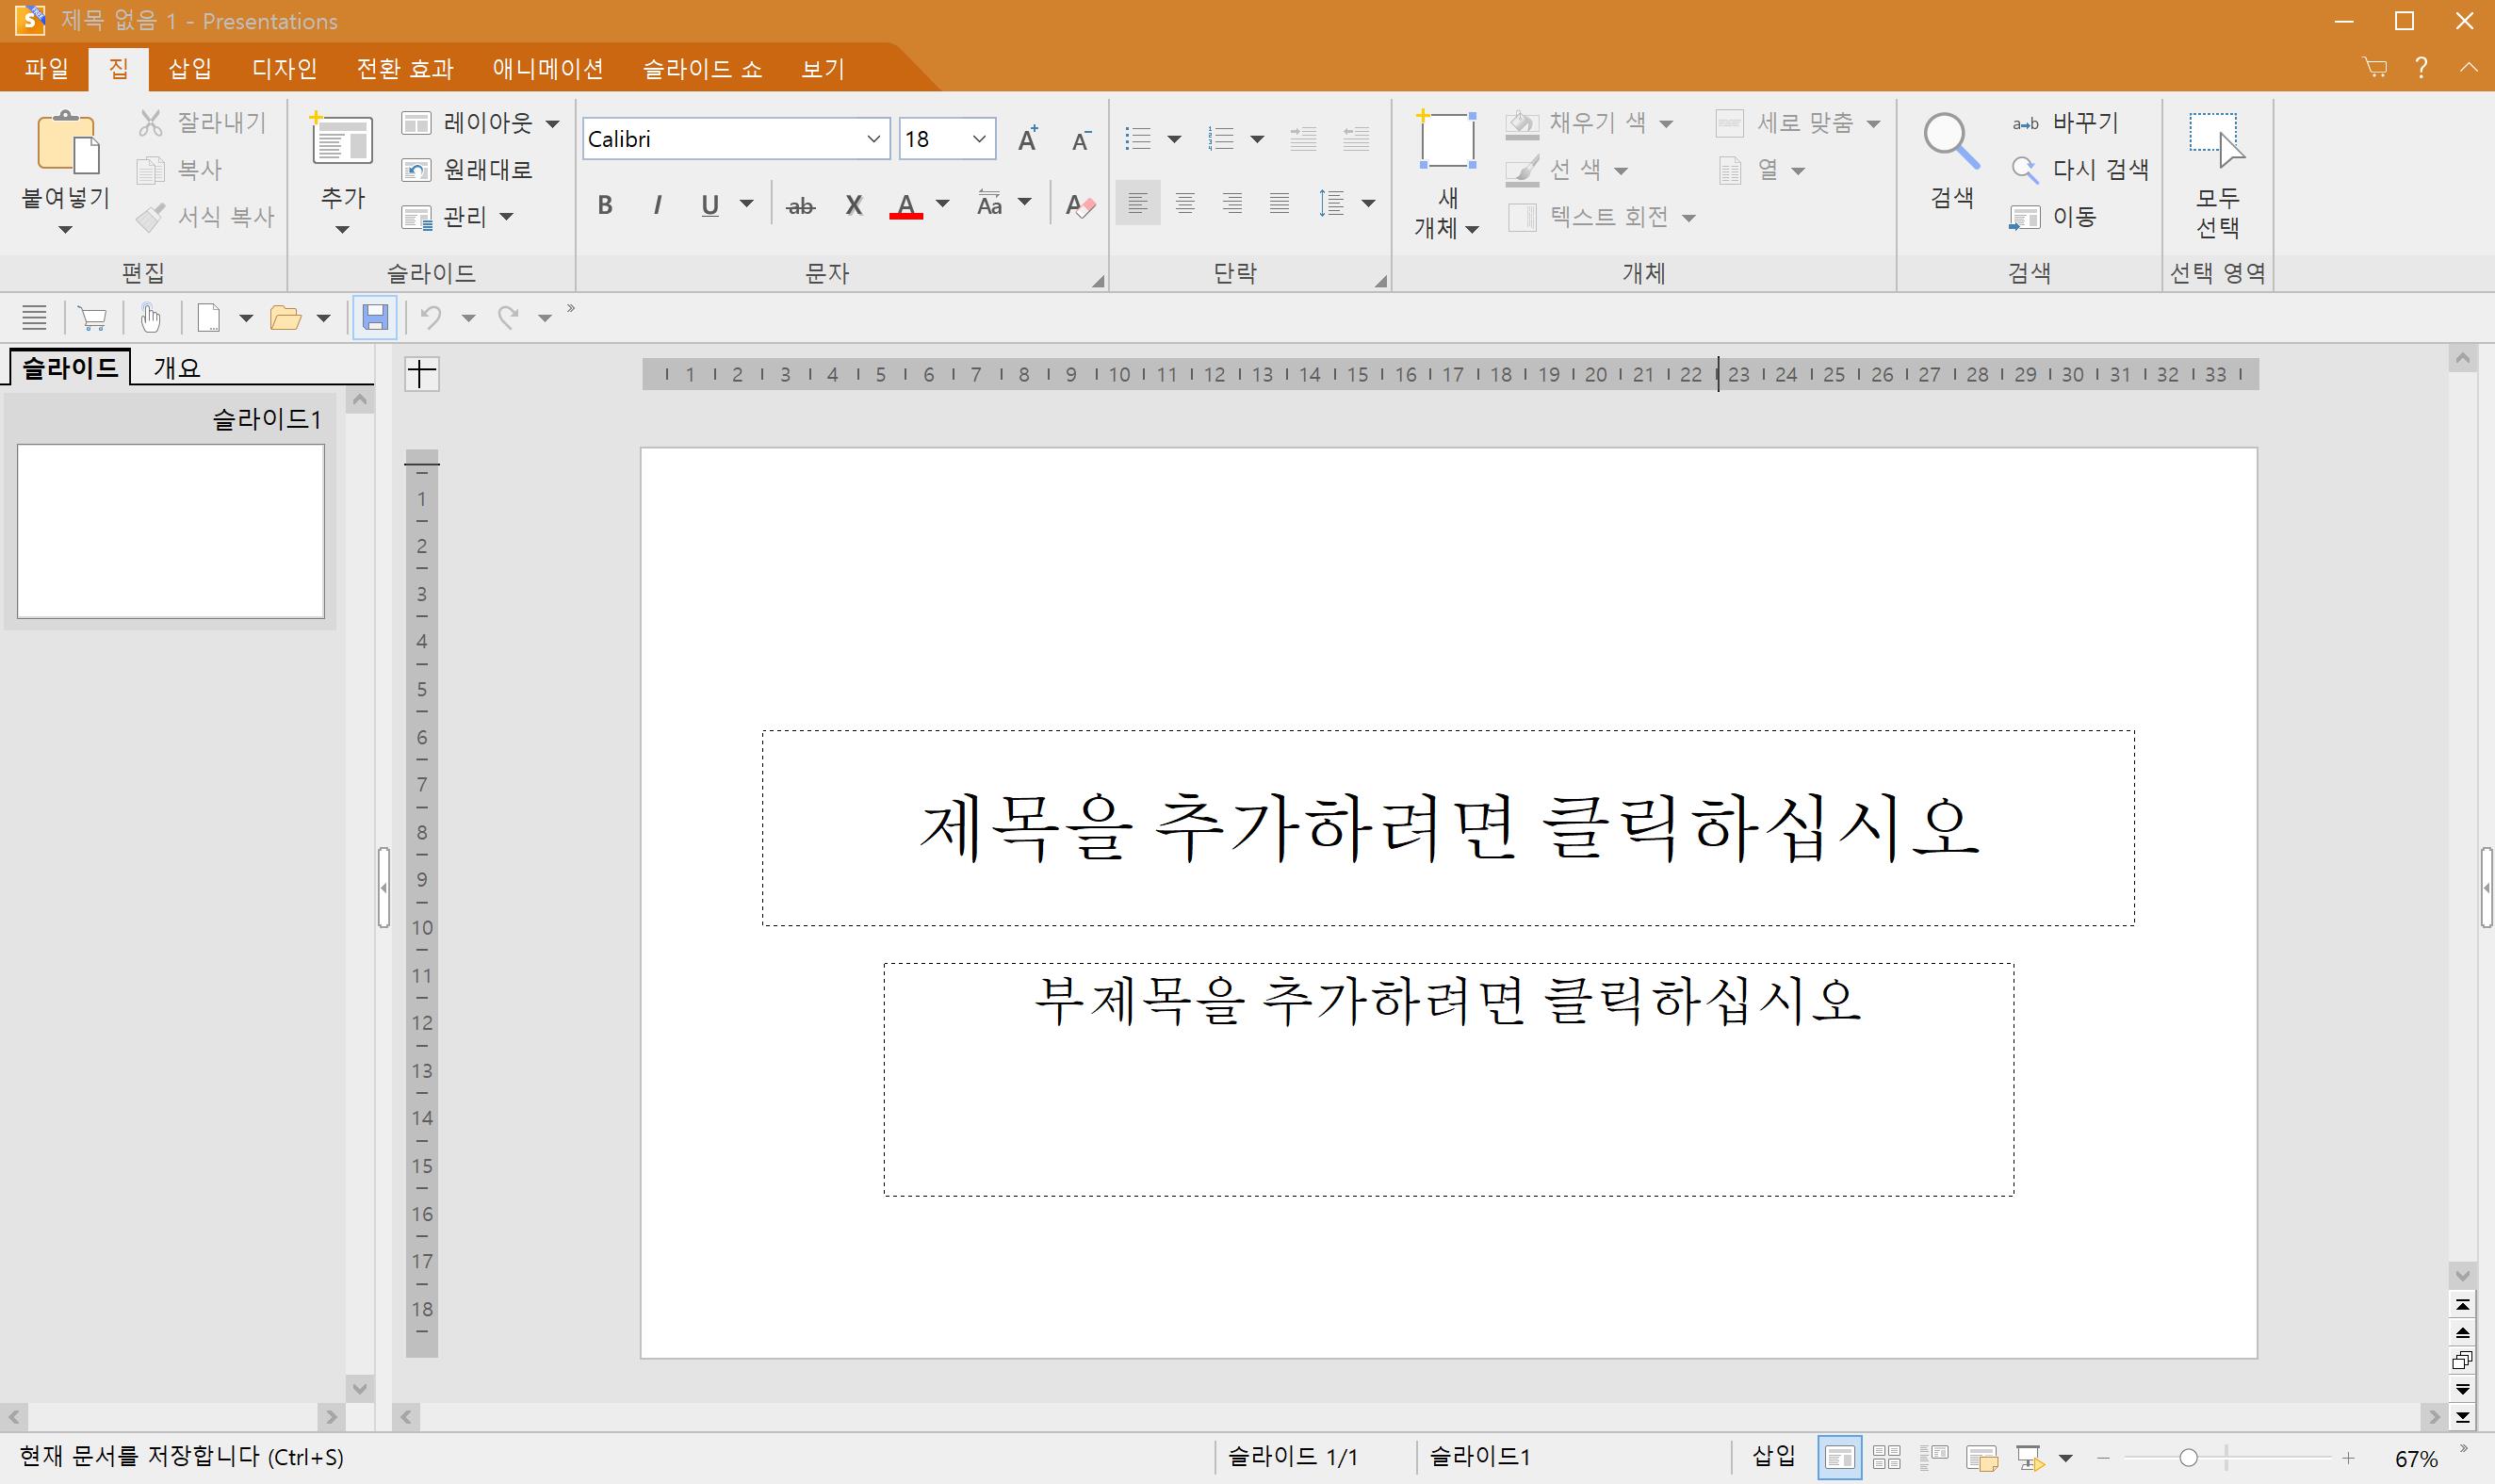Click the line spacing icon

tap(1331, 204)
